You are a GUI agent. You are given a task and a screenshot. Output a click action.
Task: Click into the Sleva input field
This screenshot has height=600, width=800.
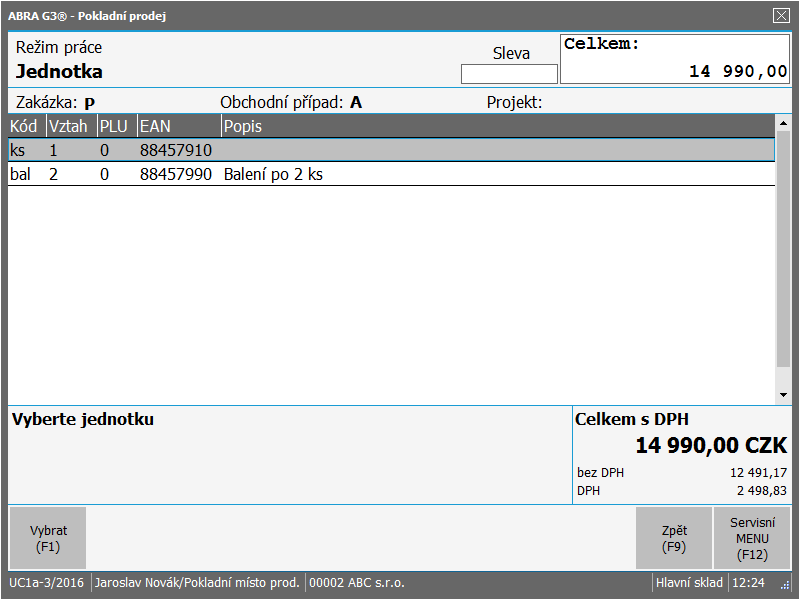coord(509,74)
